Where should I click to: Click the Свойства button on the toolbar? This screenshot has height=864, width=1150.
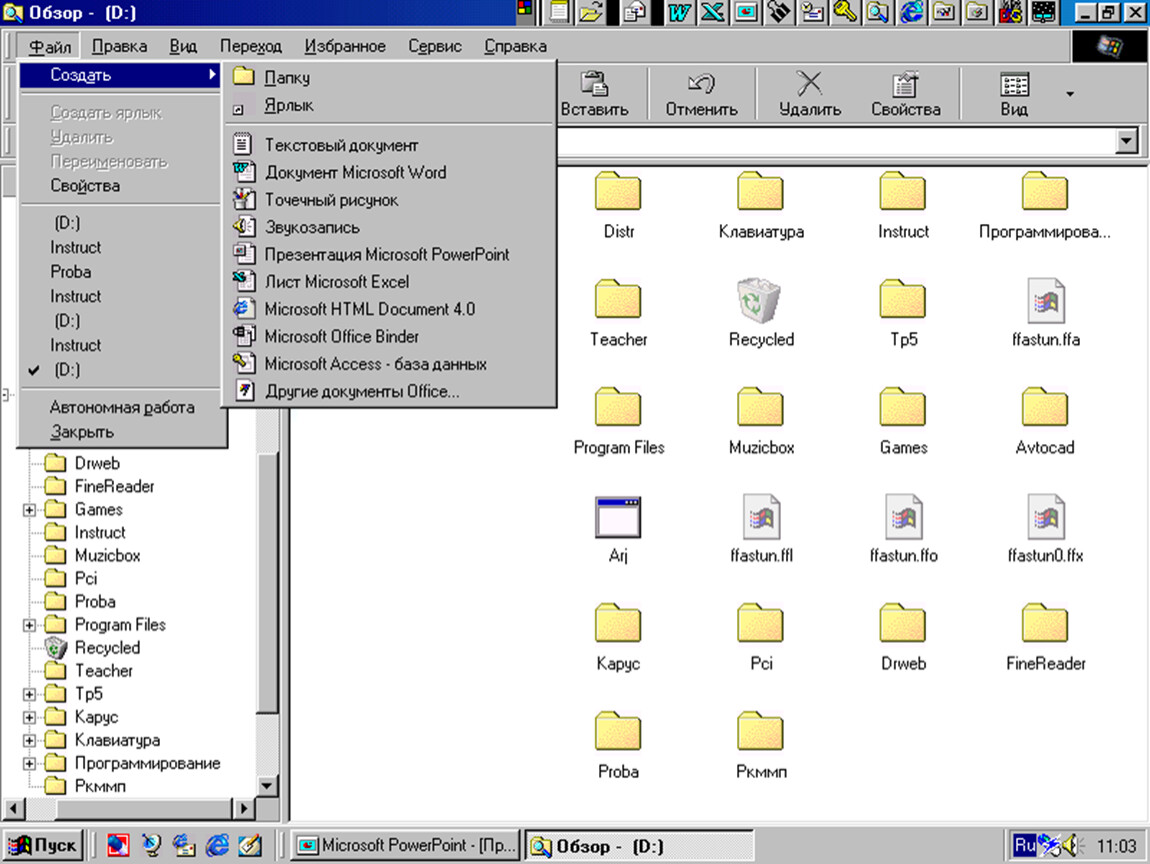[906, 94]
